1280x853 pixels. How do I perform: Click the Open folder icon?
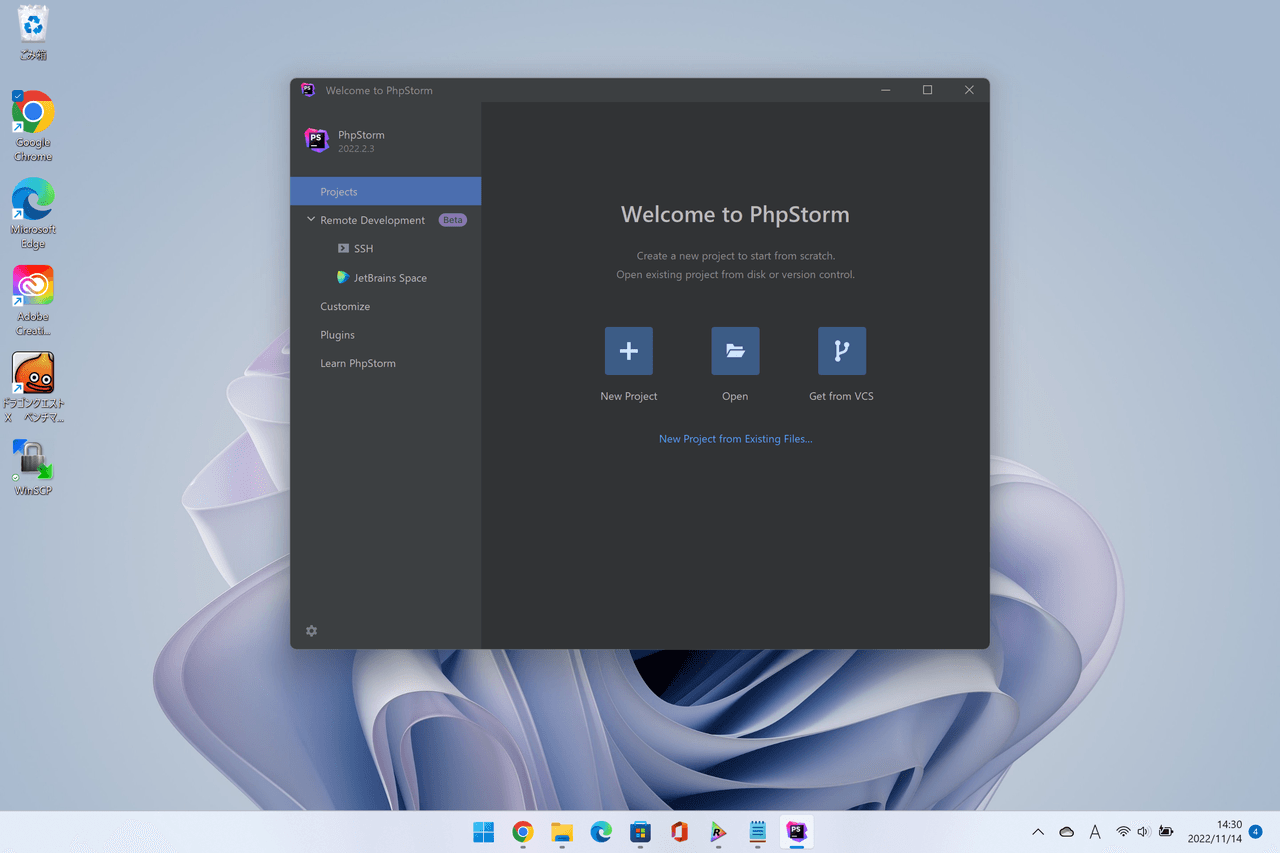(x=735, y=351)
